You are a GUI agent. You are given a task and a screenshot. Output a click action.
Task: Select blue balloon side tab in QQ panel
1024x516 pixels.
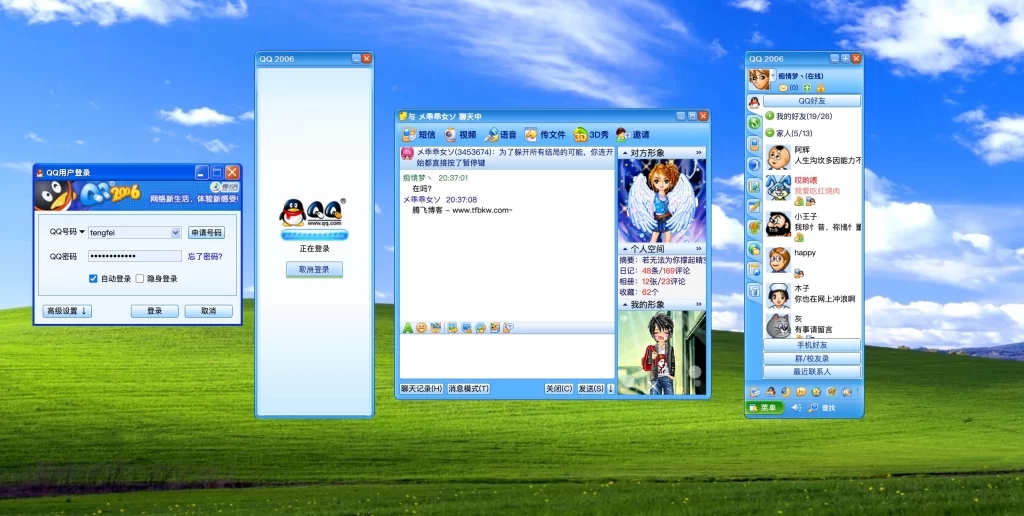pyautogui.click(x=754, y=165)
